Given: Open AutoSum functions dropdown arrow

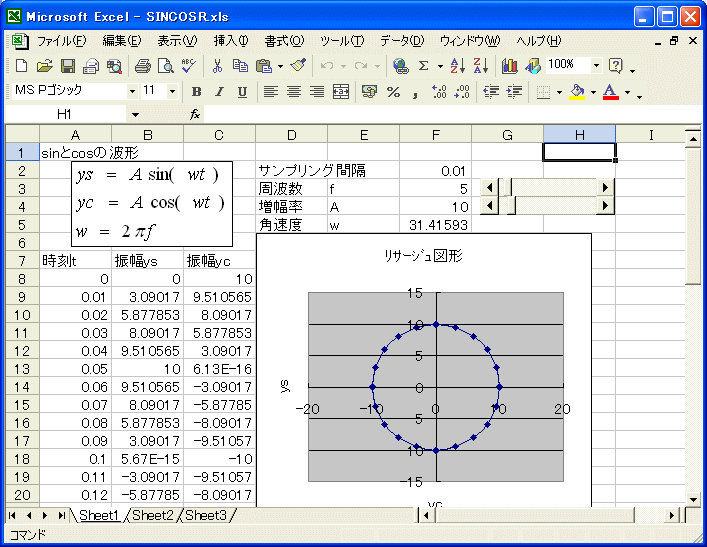Looking at the screenshot, I should pyautogui.click(x=440, y=66).
